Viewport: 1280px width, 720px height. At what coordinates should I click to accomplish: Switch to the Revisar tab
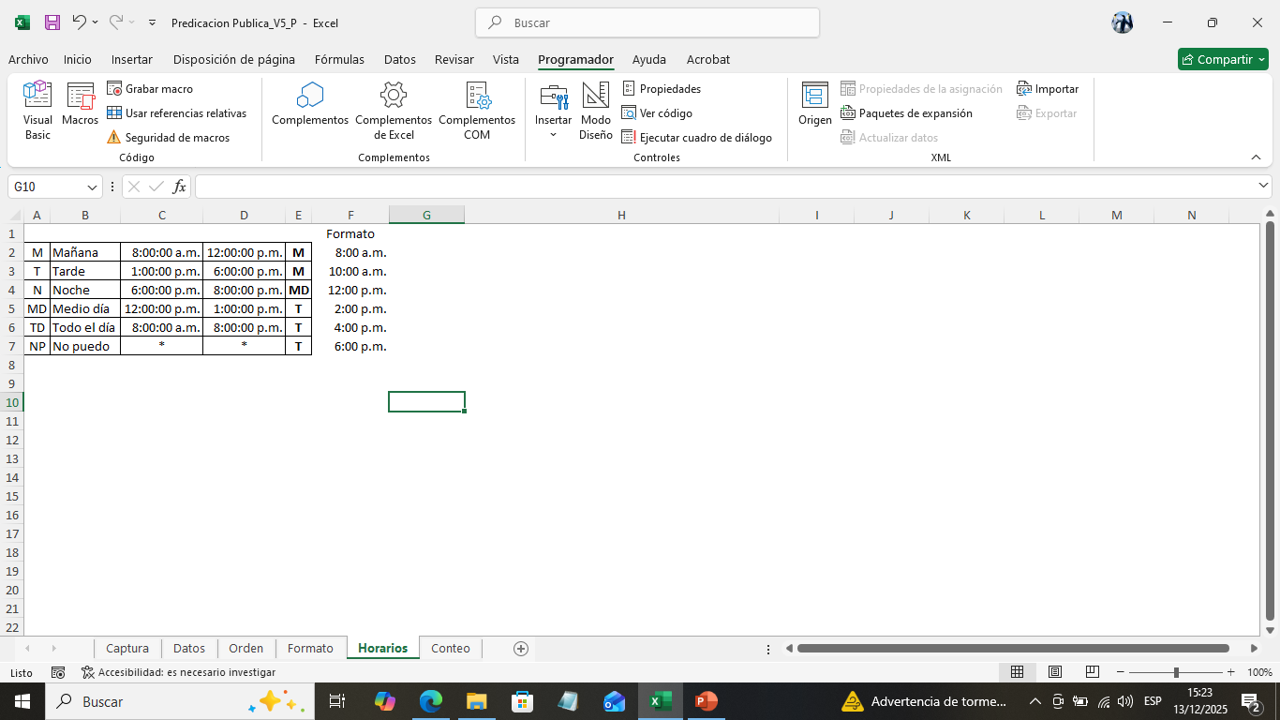454,59
